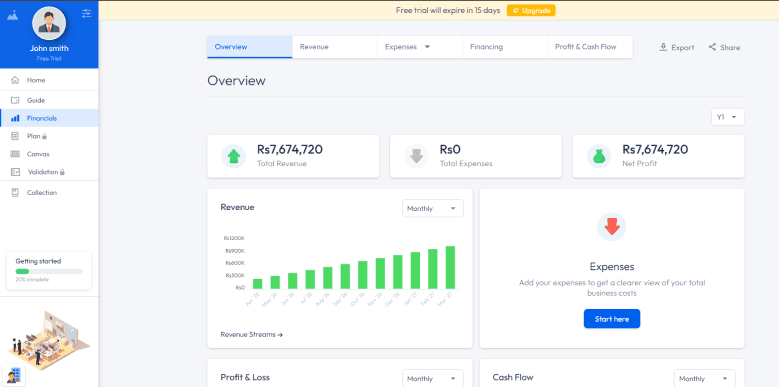Click the Free Trial label under the name
Viewport: 779px width, 387px height.
pyautogui.click(x=49, y=59)
